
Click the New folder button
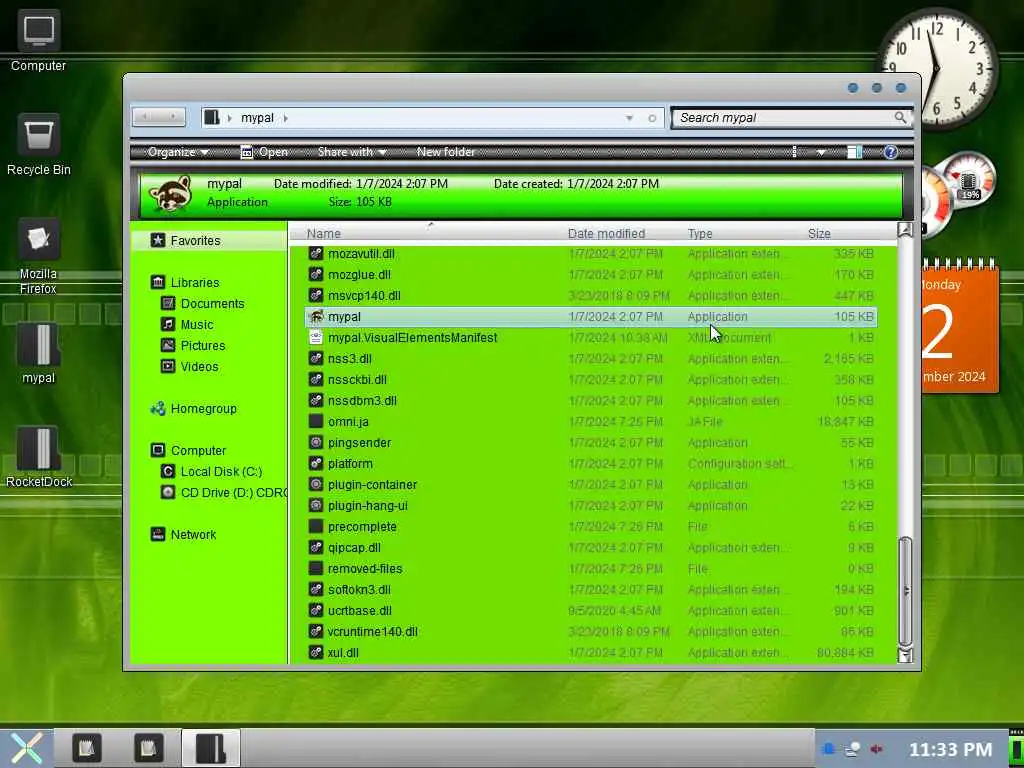click(x=446, y=152)
